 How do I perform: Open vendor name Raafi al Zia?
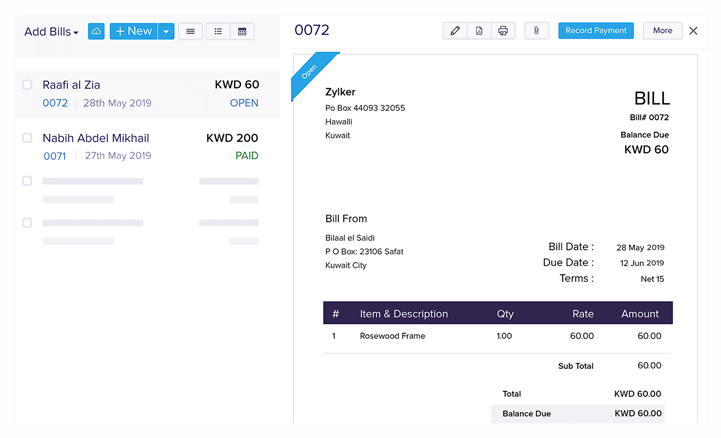point(71,85)
